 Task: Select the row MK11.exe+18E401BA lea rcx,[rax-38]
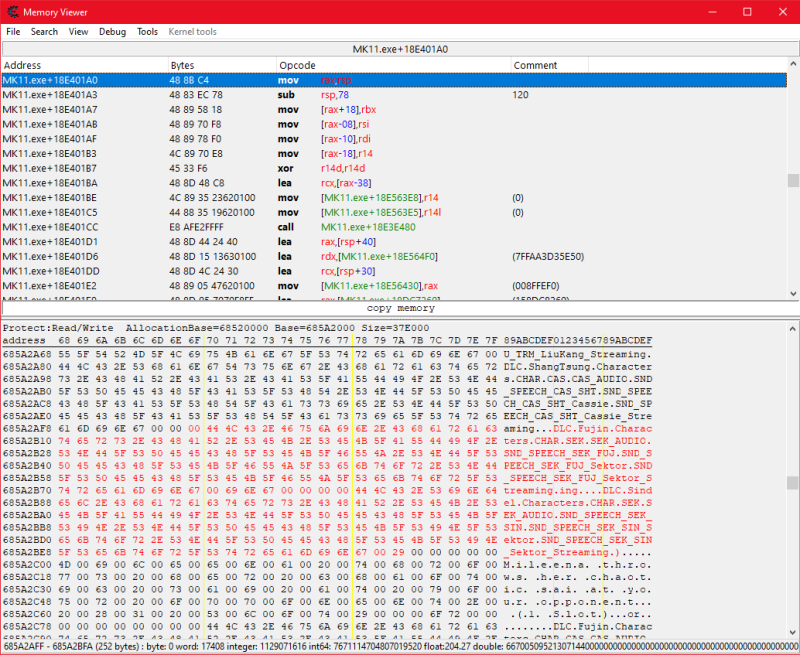pos(394,183)
